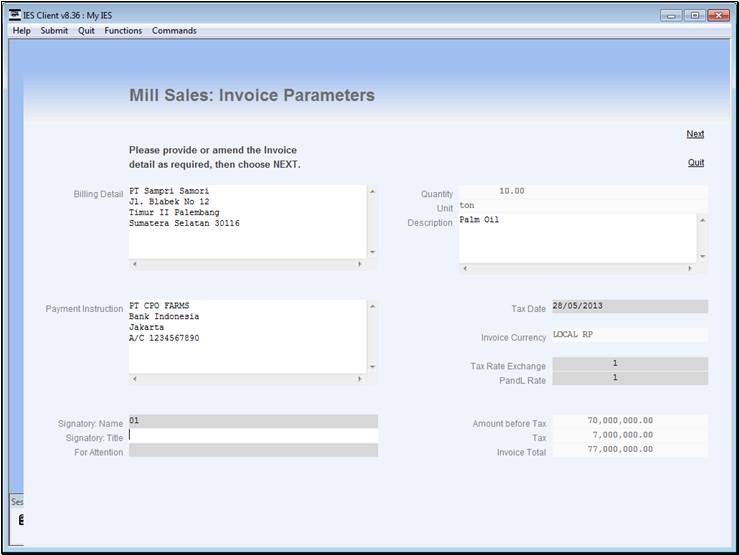Click the For Attention field
Screen dimensions: 739x555
point(254,450)
